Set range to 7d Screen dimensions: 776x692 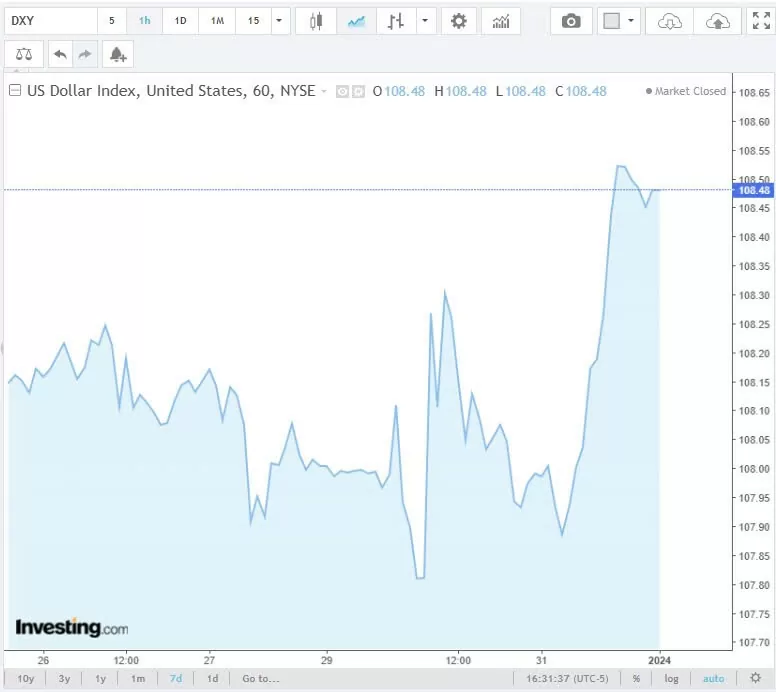pyautogui.click(x=176, y=678)
